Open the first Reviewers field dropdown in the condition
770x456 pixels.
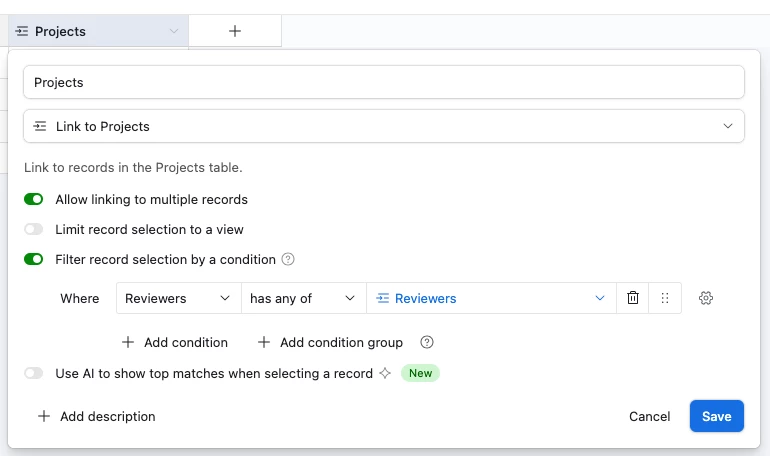(178, 298)
